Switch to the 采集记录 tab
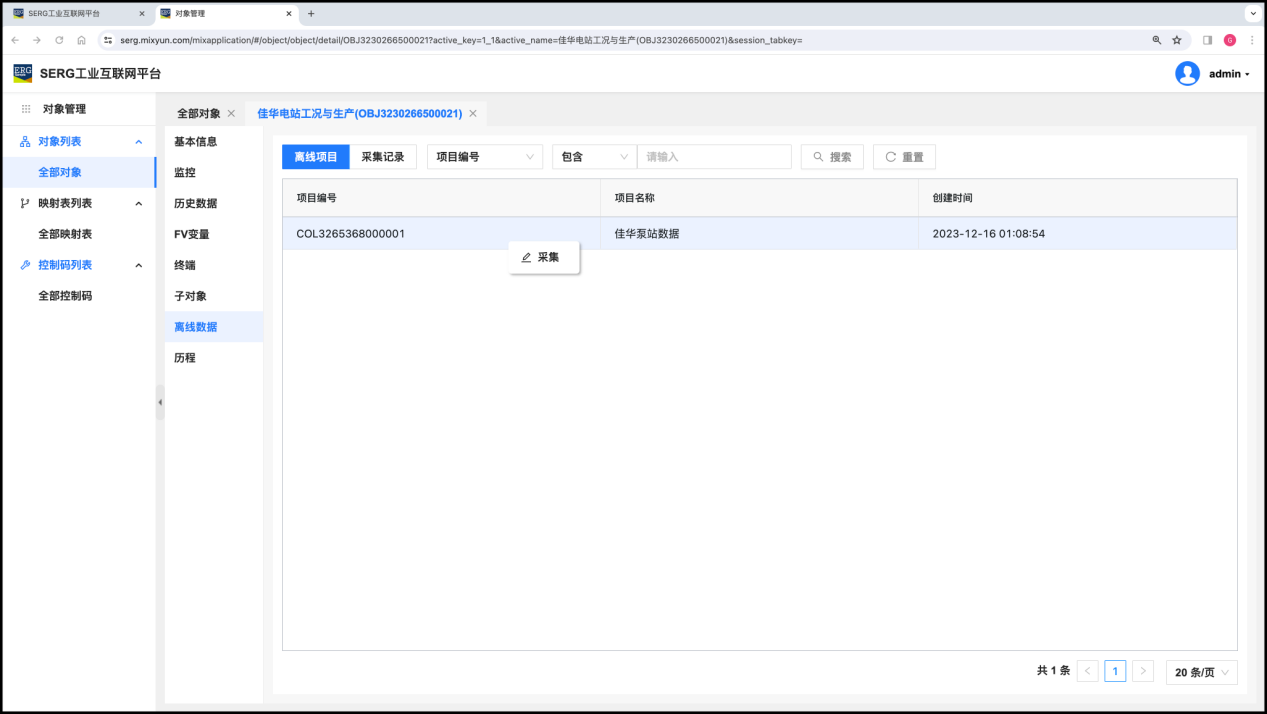1267x714 pixels. pyautogui.click(x=383, y=157)
